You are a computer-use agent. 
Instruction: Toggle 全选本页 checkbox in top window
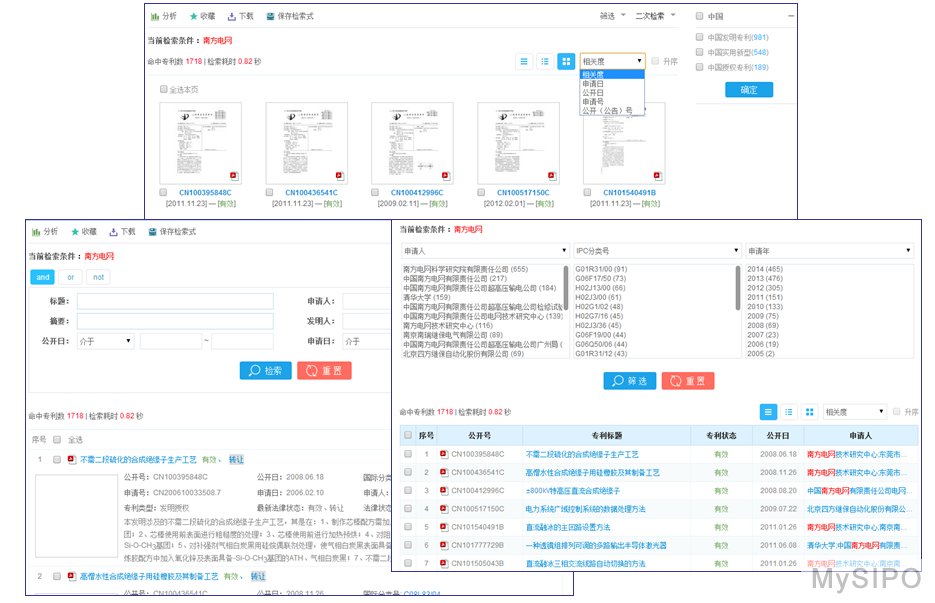tap(163, 89)
